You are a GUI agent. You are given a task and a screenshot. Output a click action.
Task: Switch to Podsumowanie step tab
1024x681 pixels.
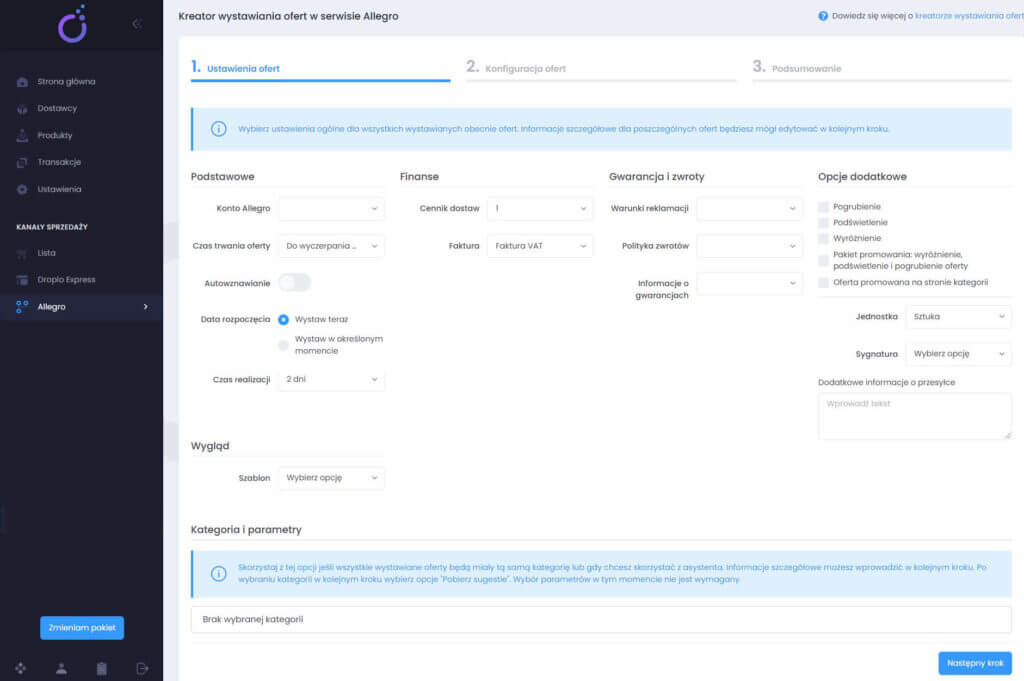[882, 69]
